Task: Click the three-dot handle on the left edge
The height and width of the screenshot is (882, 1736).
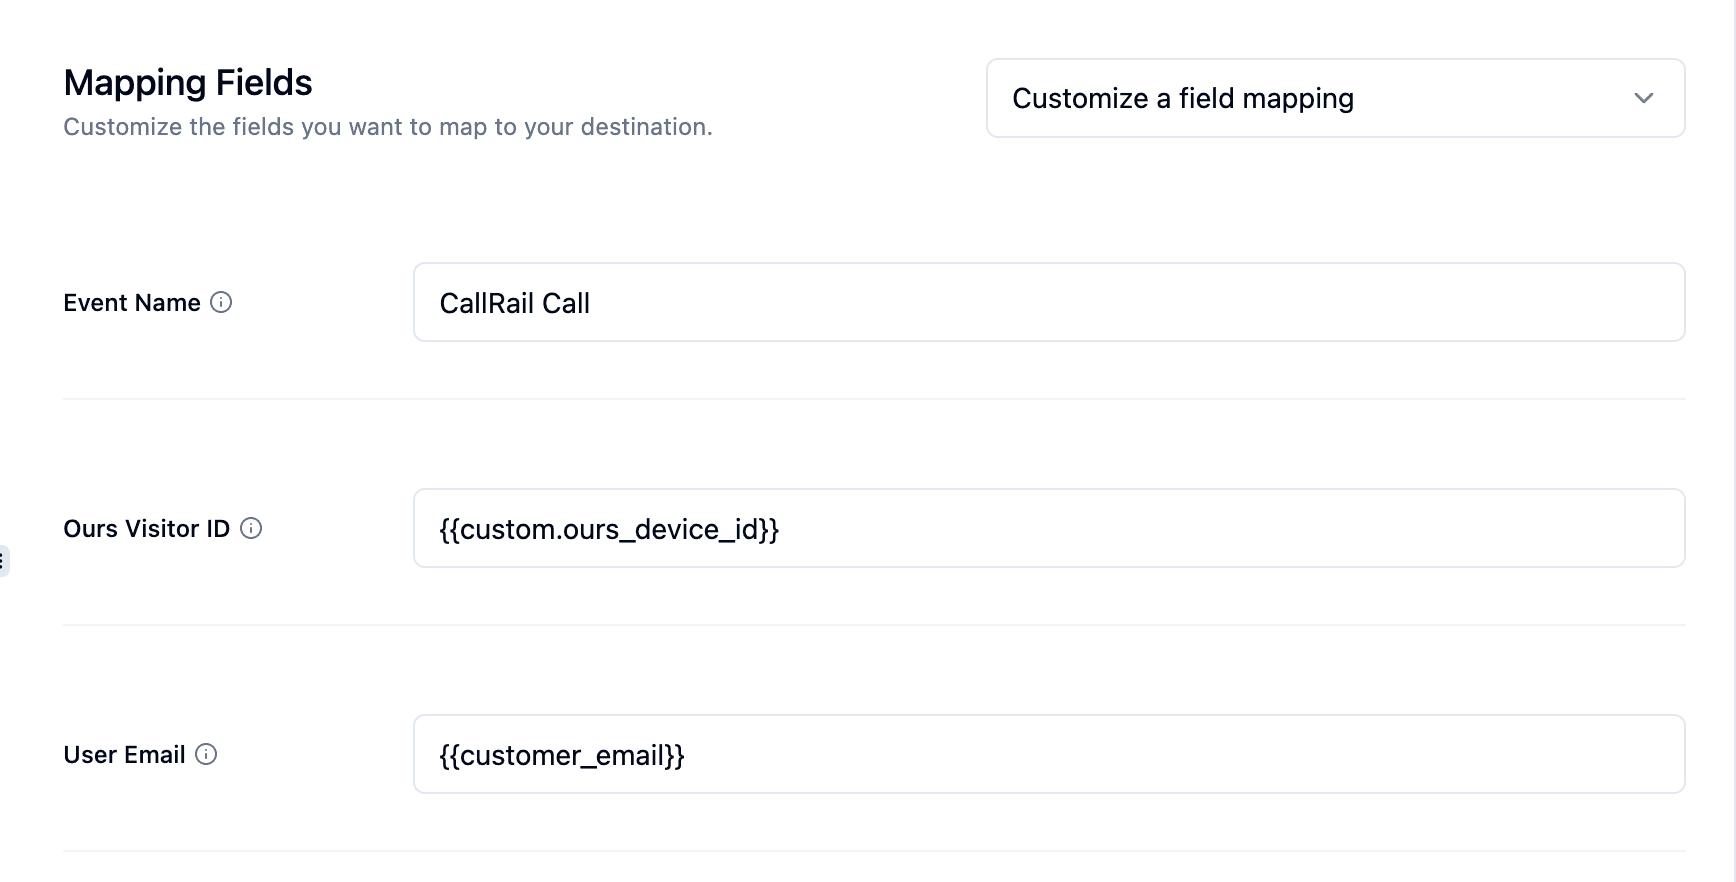Action: point(2,561)
